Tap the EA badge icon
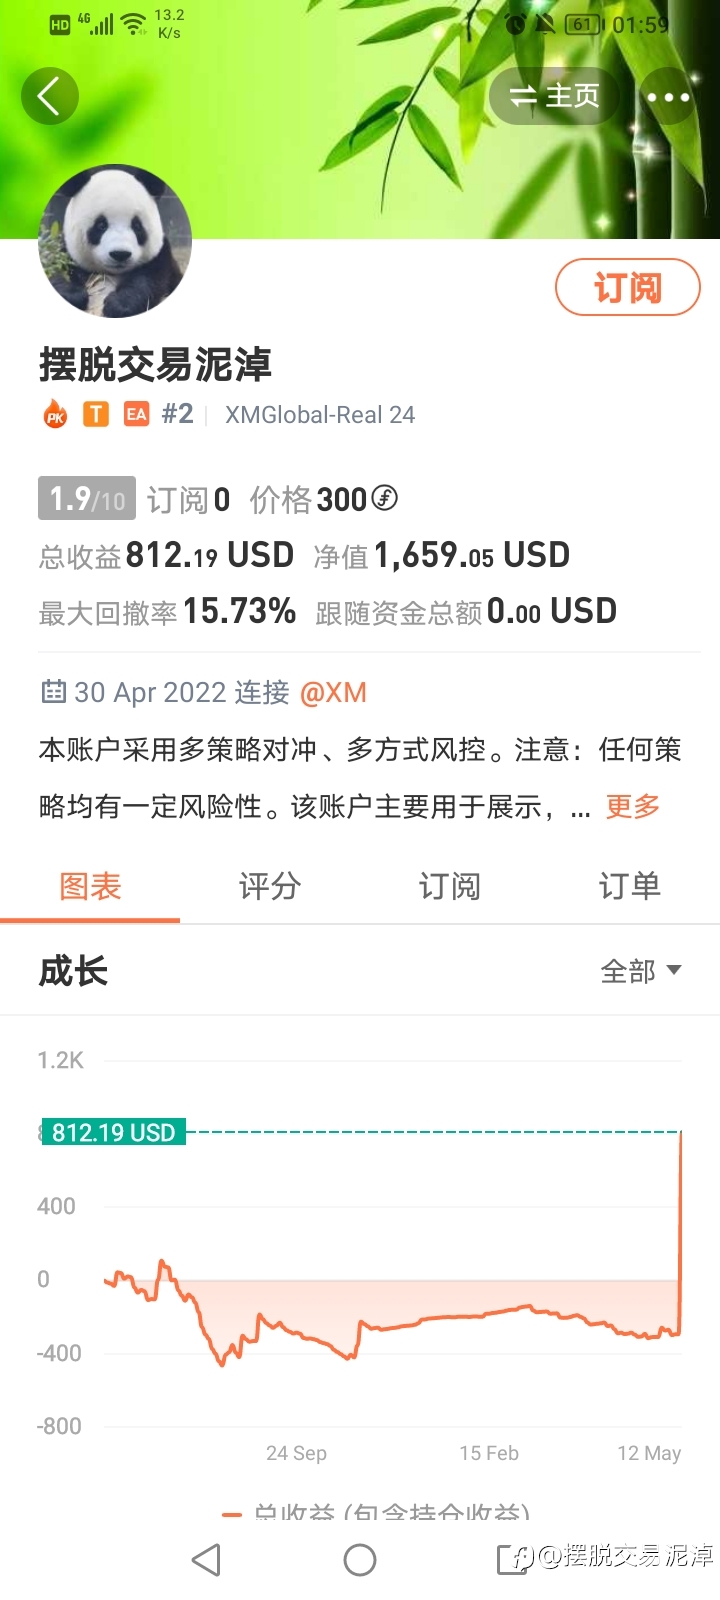Screen dimensions: 720x1600 tap(136, 414)
